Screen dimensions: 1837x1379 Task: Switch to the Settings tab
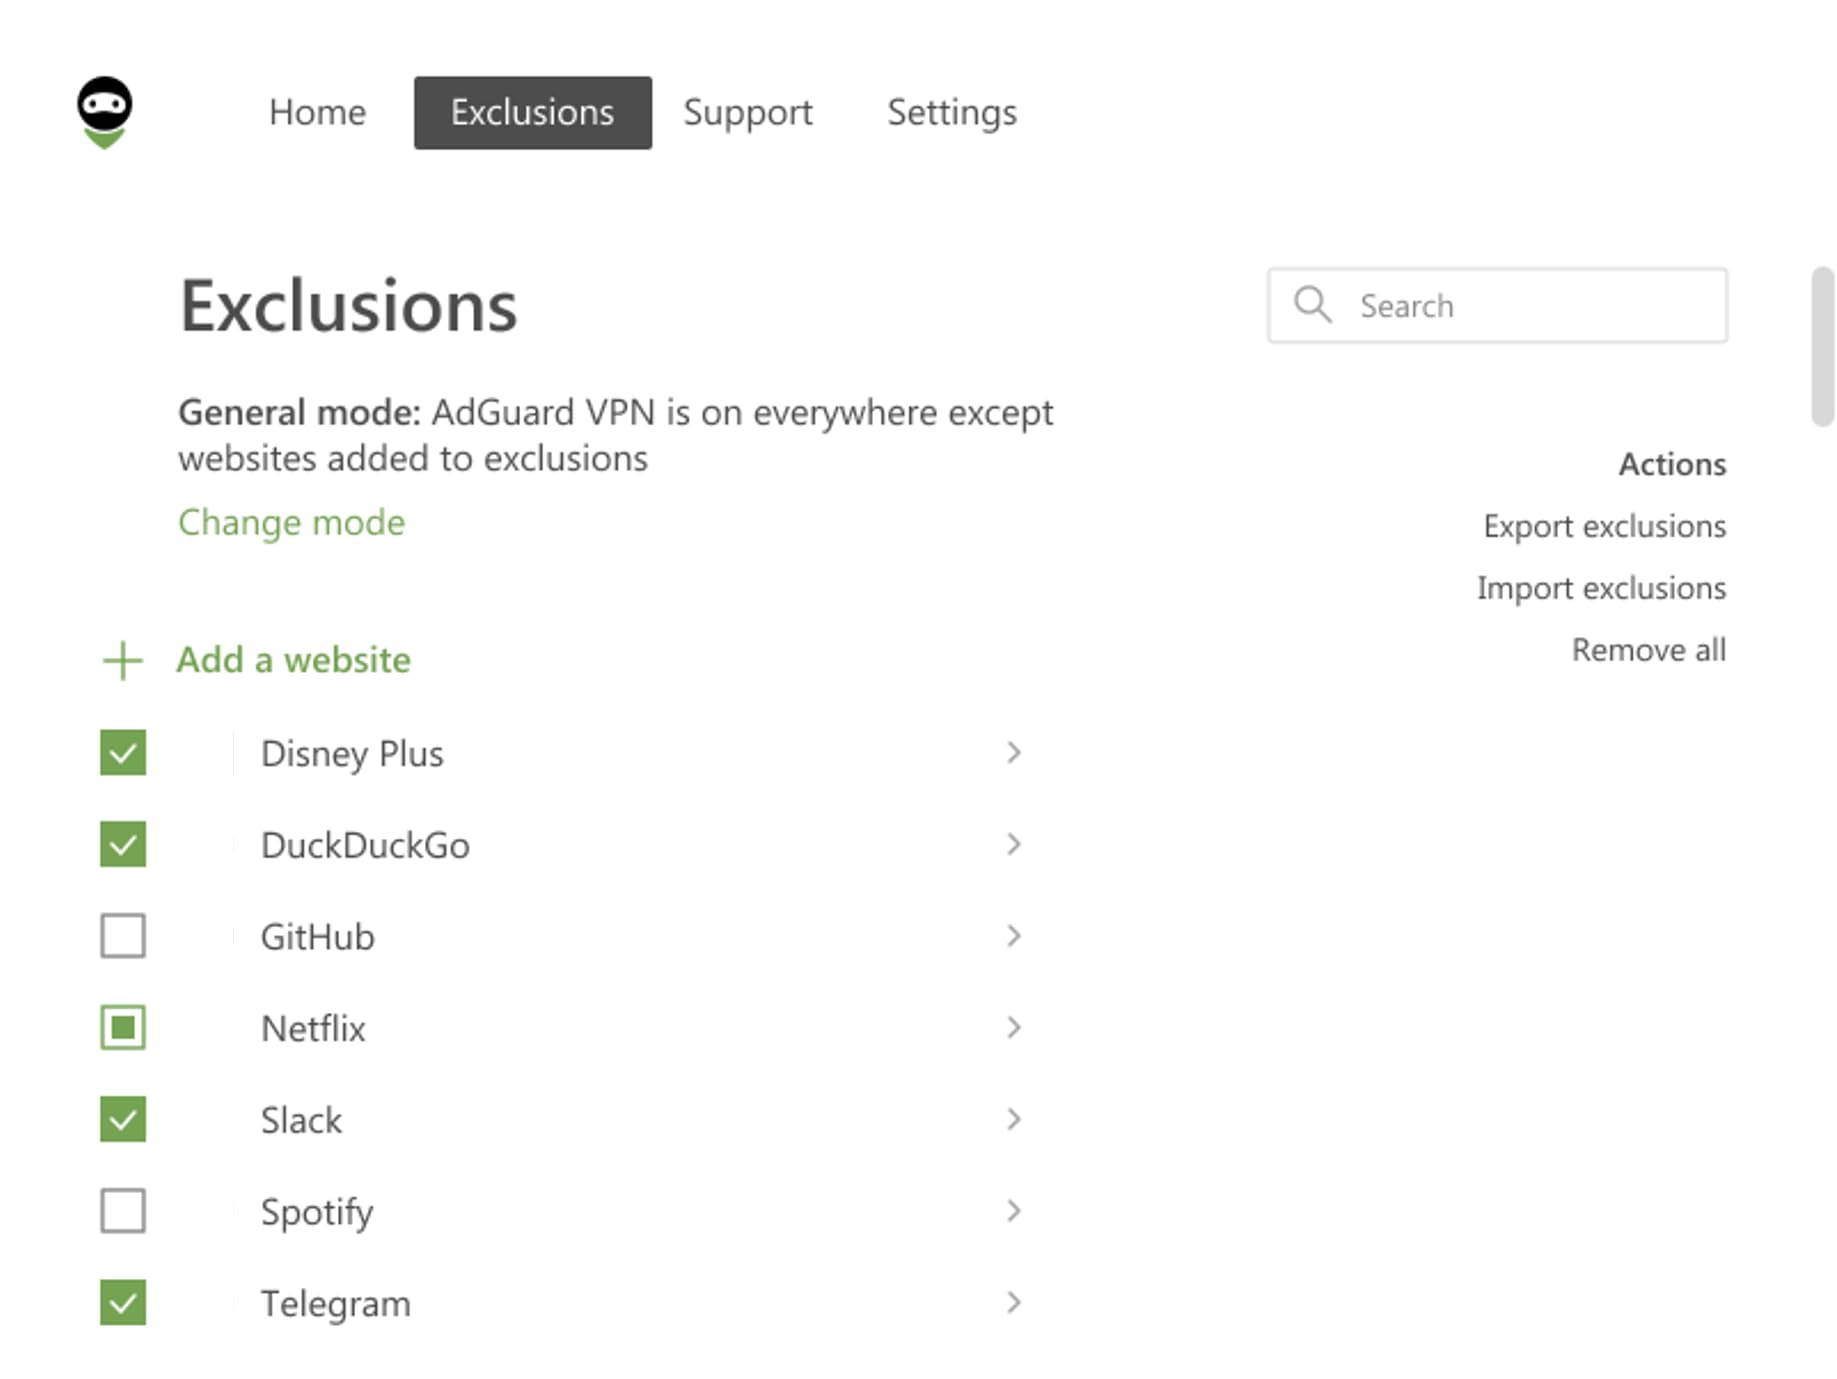click(952, 112)
